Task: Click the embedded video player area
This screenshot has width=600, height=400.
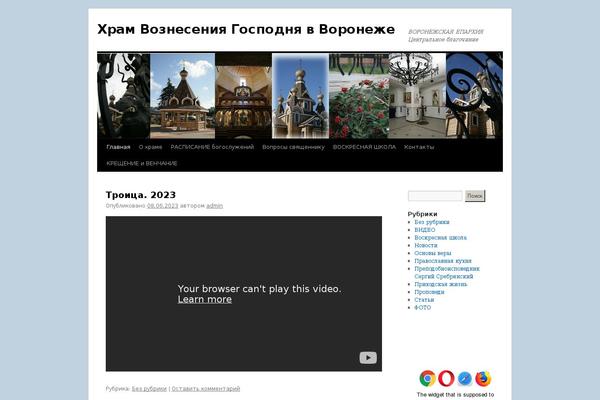Action: pos(244,294)
